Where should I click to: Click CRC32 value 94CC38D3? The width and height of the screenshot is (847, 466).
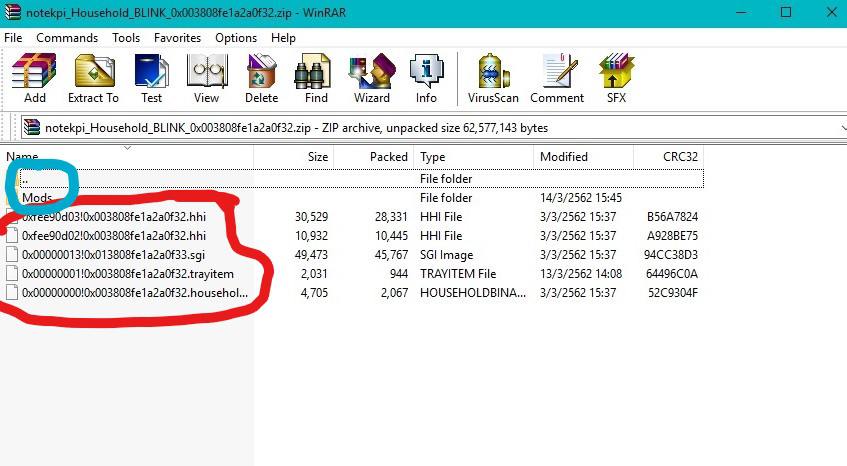tap(671, 254)
